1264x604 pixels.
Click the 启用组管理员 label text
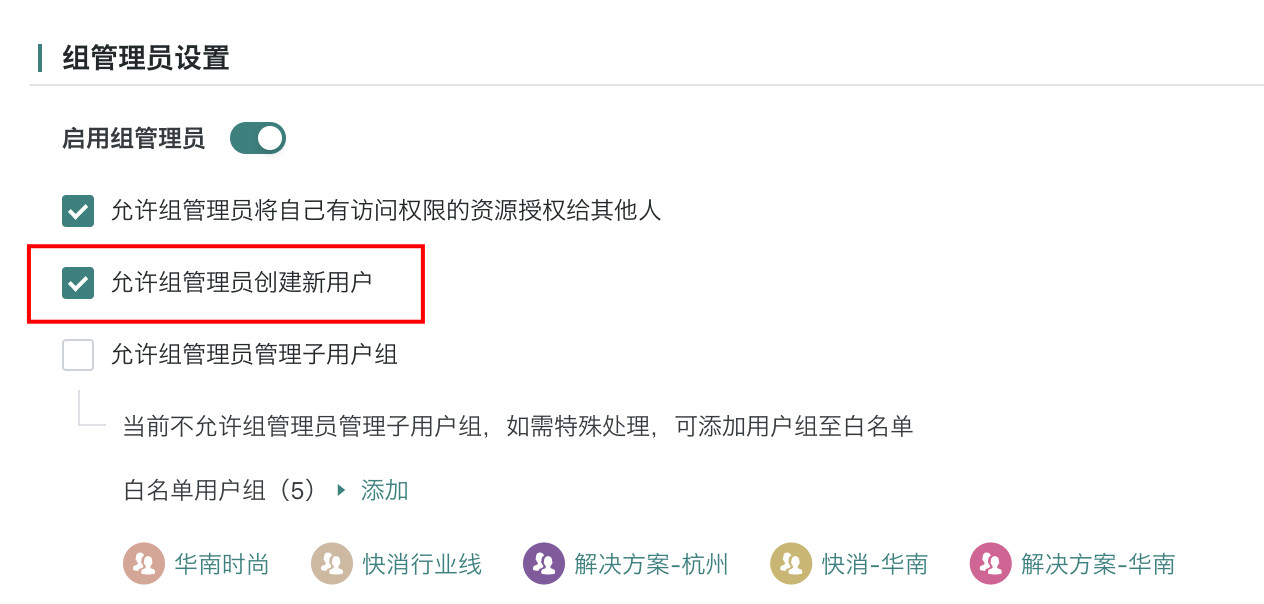133,138
